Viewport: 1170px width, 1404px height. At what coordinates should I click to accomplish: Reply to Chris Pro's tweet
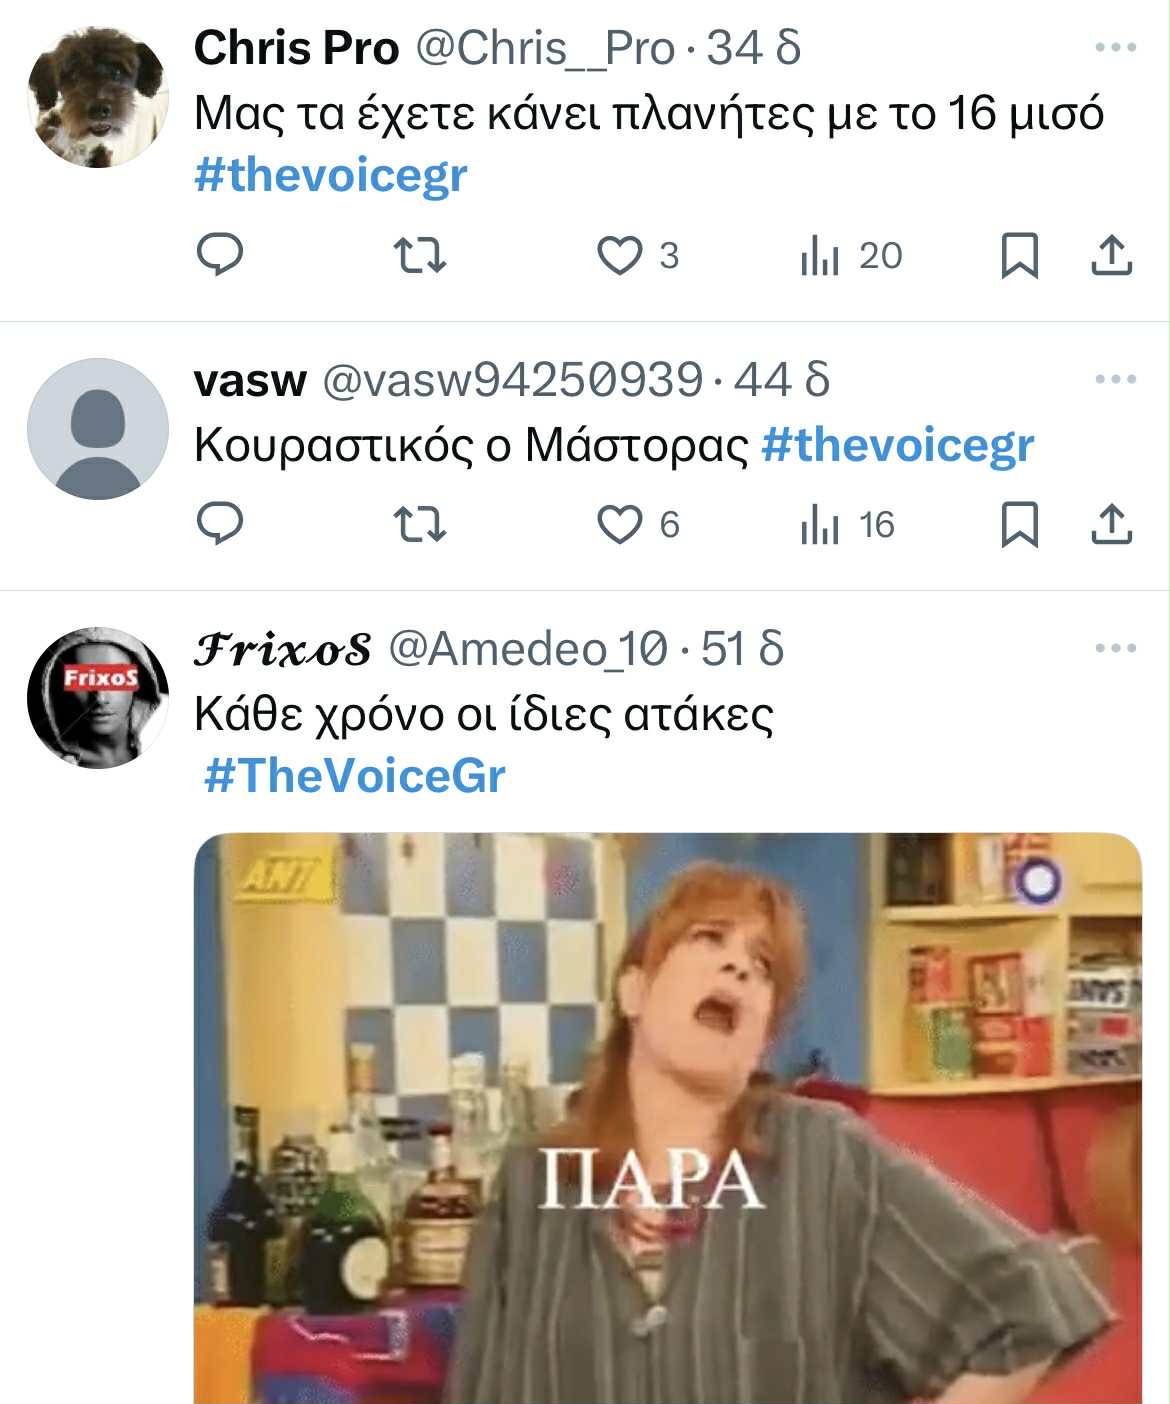[219, 255]
